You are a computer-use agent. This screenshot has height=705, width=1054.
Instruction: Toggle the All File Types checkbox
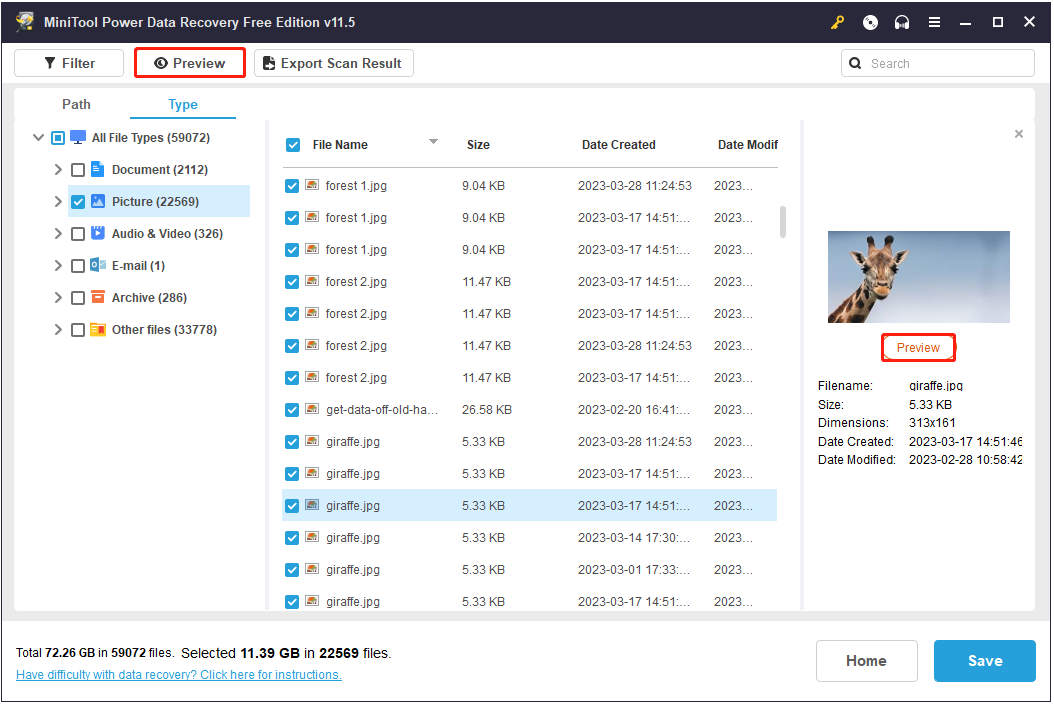[58, 138]
